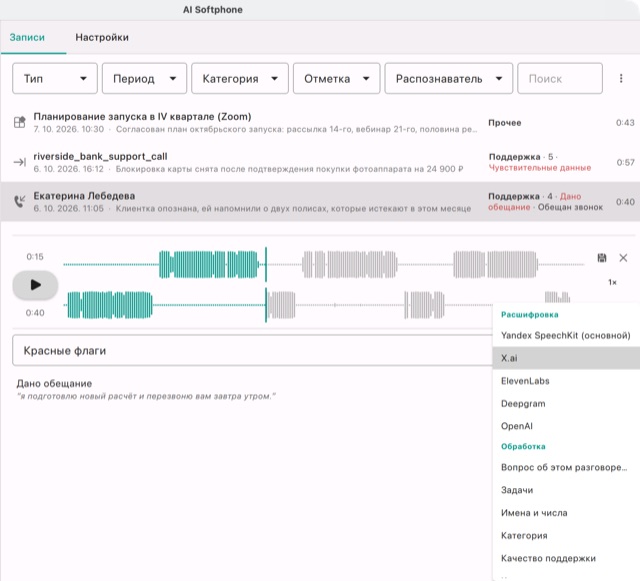Click the imported file arrow icon for riverside_bank_support_call
The height and width of the screenshot is (581, 640).
pos(20,162)
